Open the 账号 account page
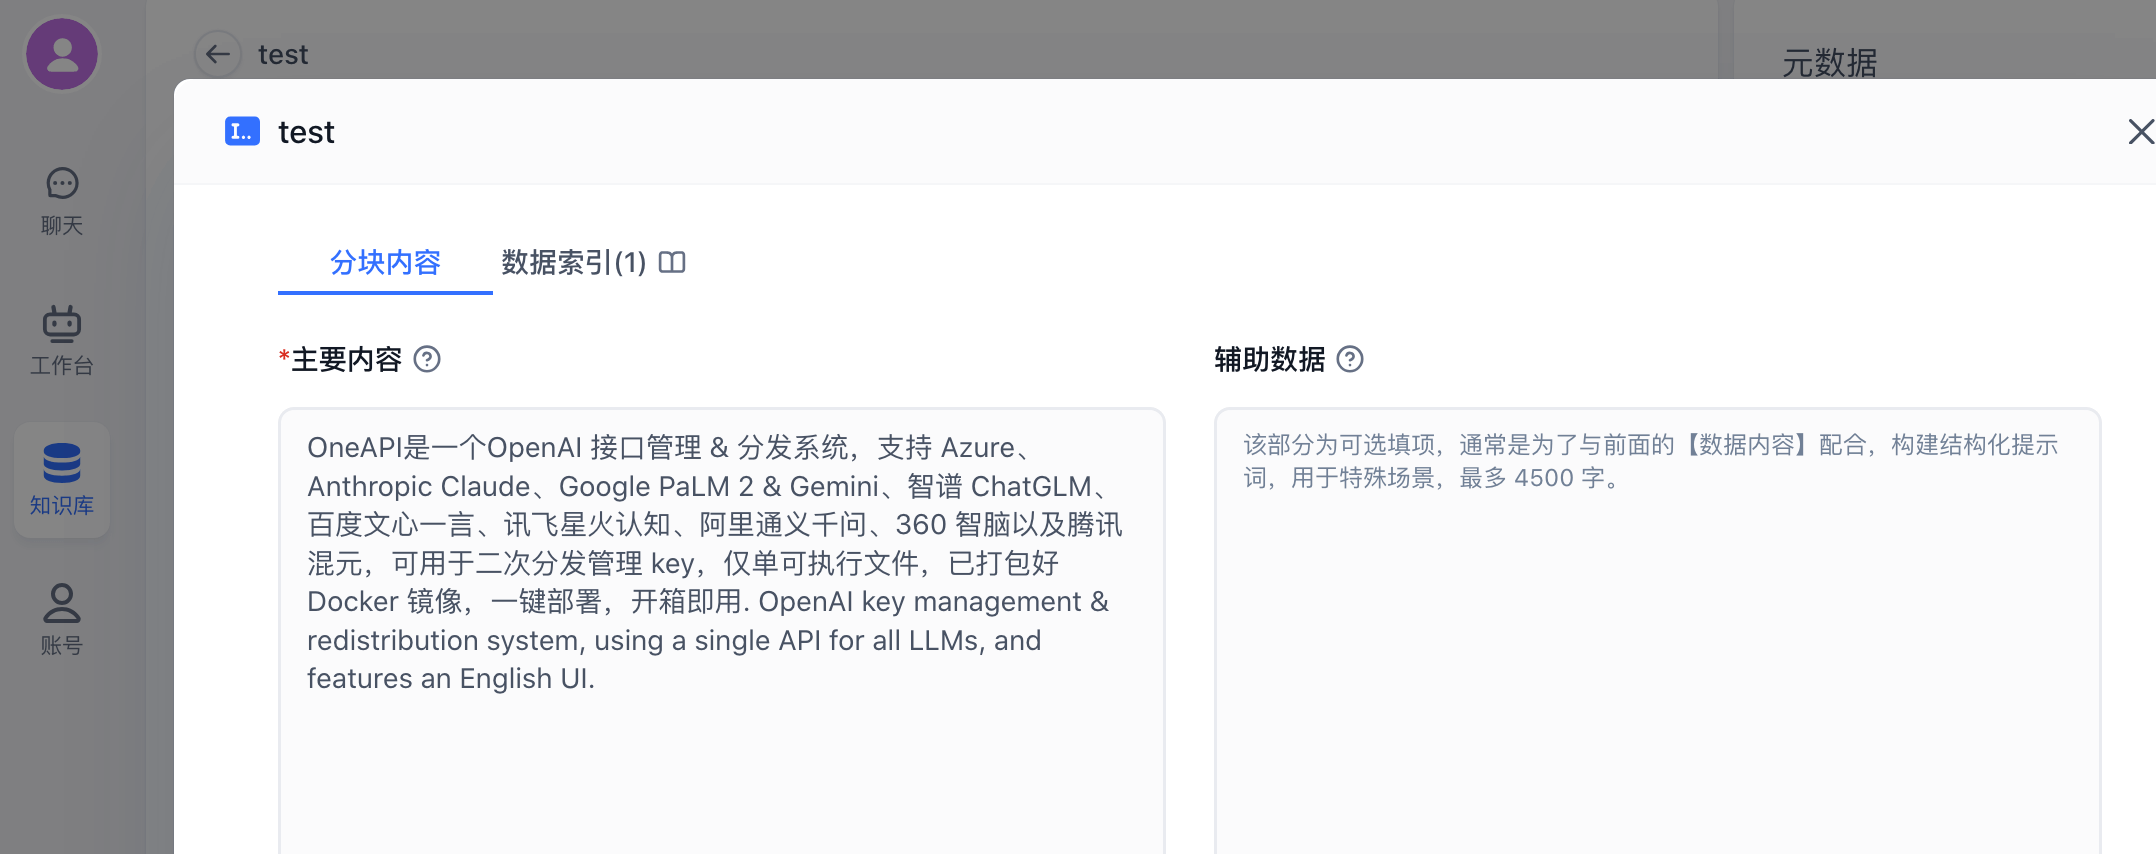Image resolution: width=2156 pixels, height=854 pixels. pos(62,619)
